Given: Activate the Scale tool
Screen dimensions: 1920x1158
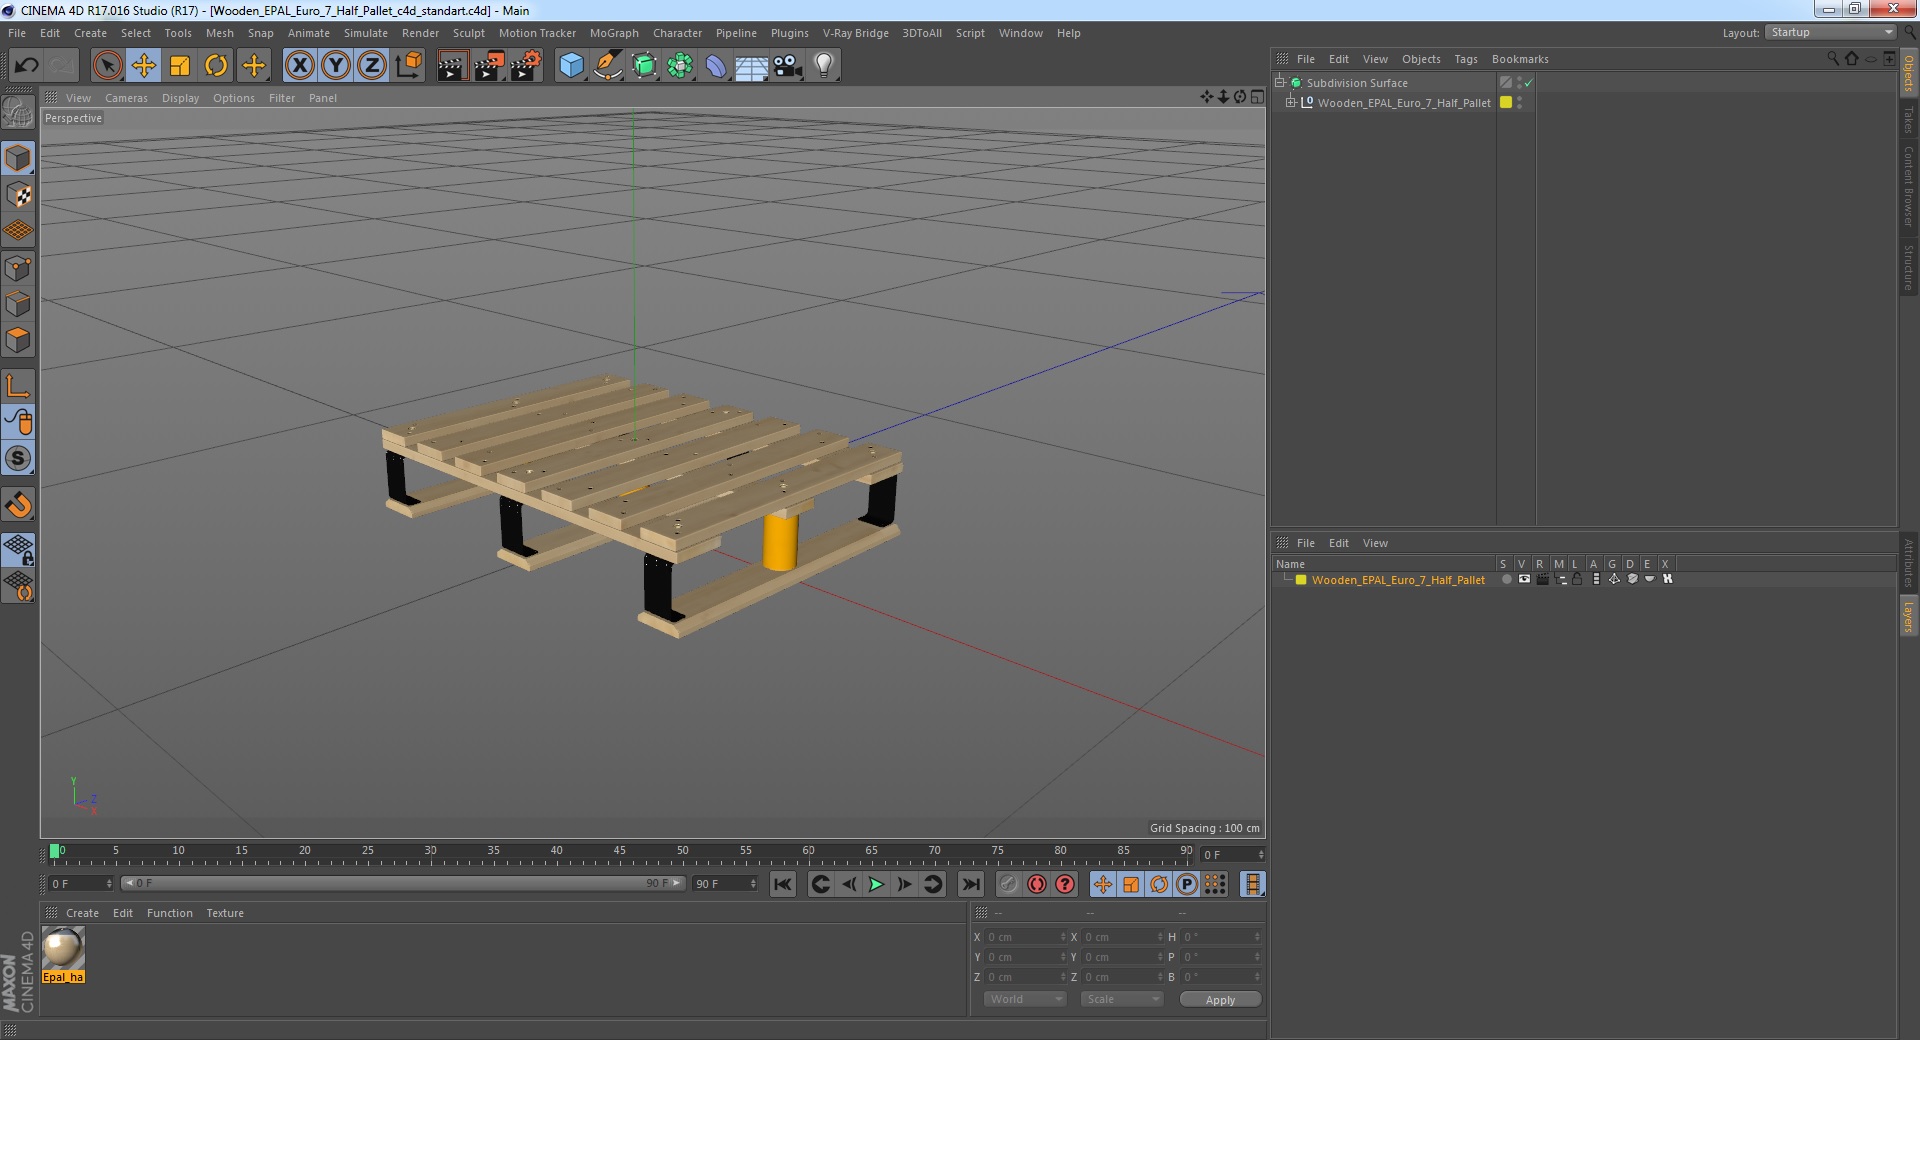Looking at the screenshot, I should click(x=180, y=66).
